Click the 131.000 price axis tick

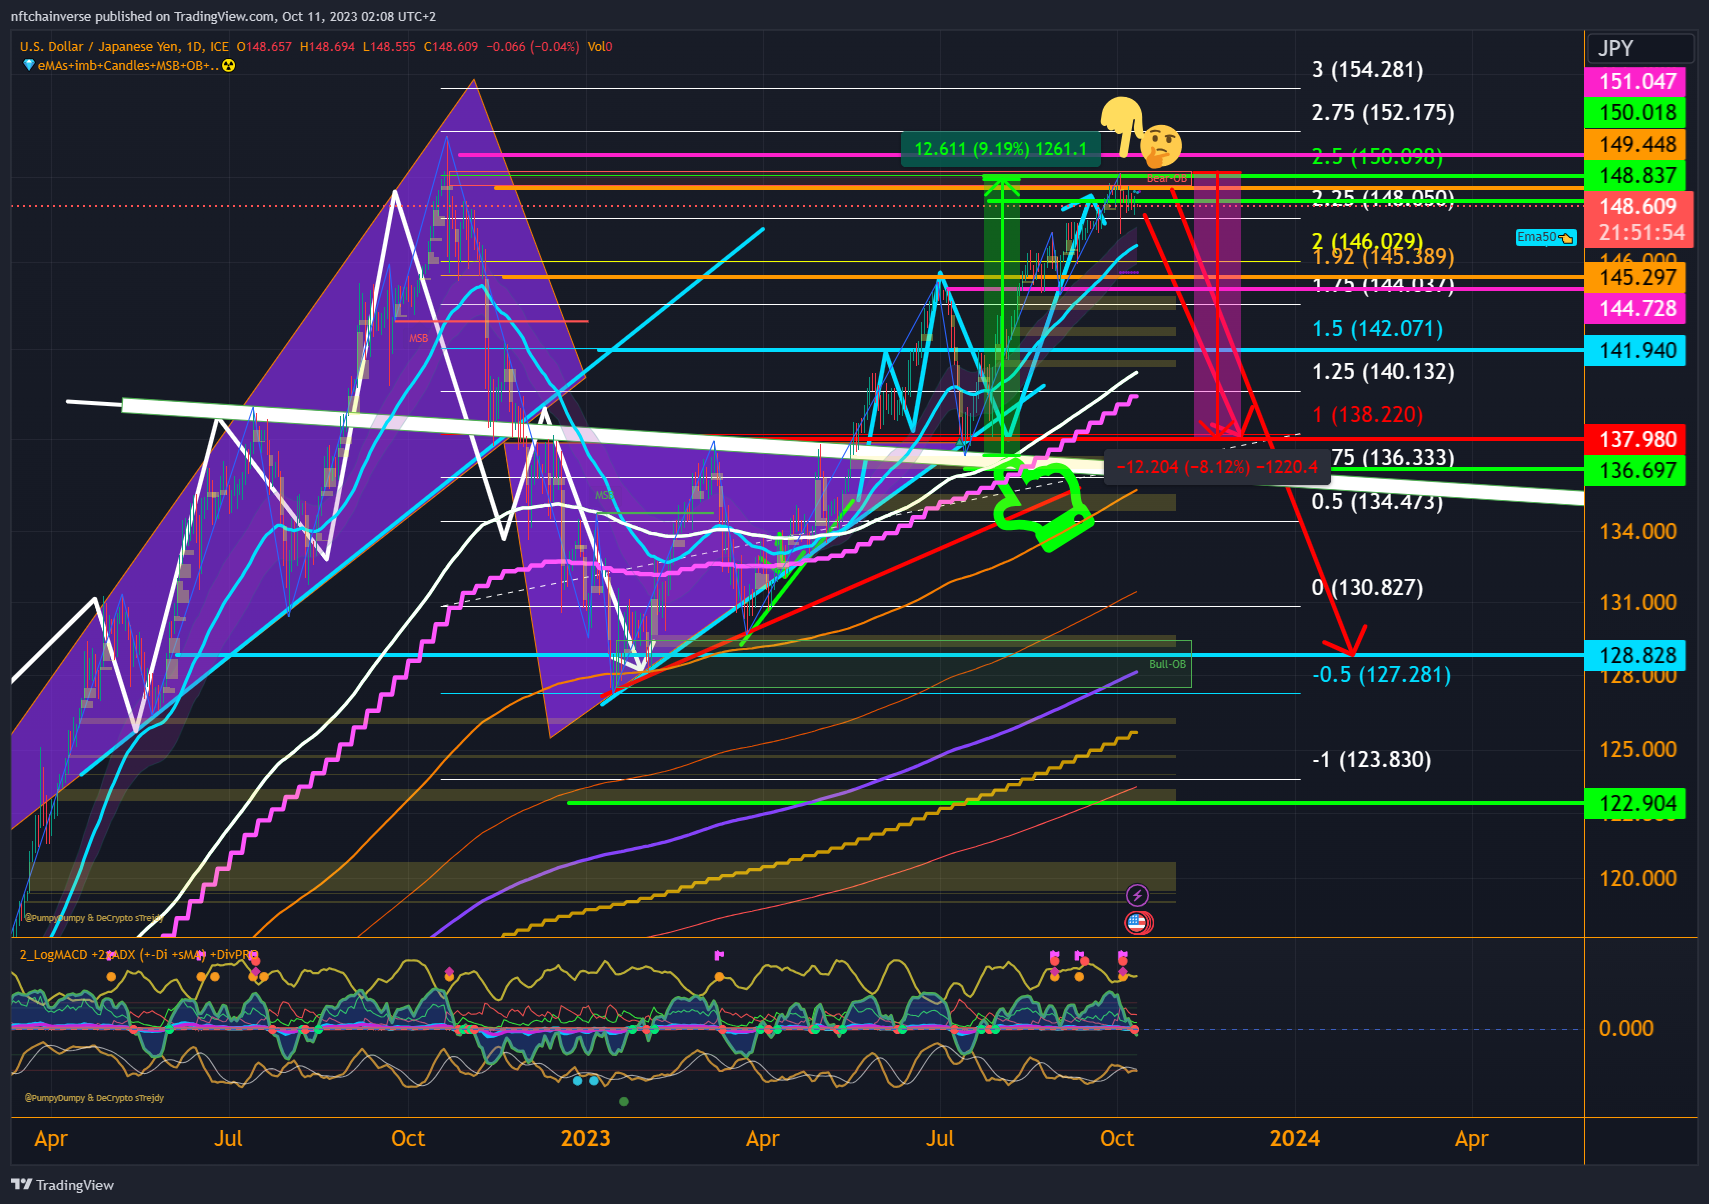click(x=1638, y=602)
